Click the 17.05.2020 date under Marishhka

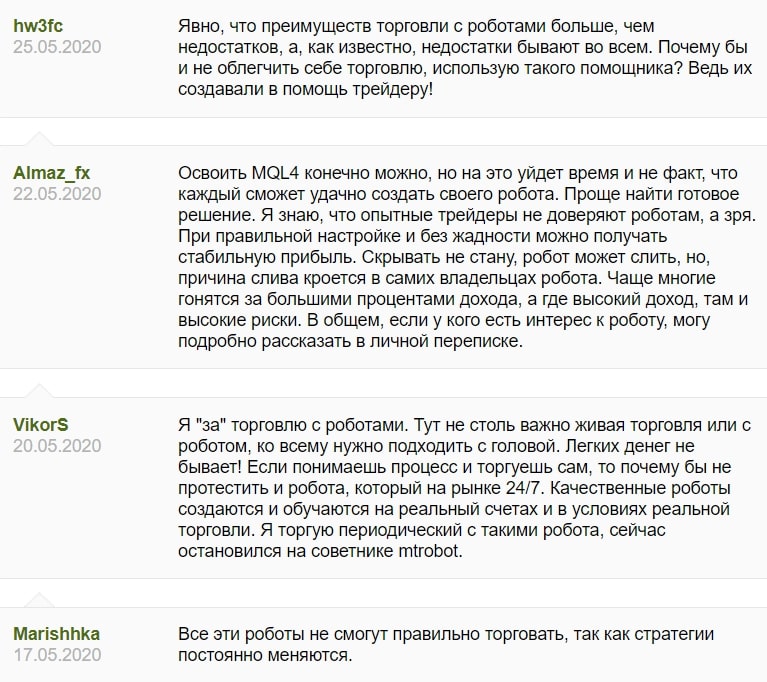click(x=57, y=655)
